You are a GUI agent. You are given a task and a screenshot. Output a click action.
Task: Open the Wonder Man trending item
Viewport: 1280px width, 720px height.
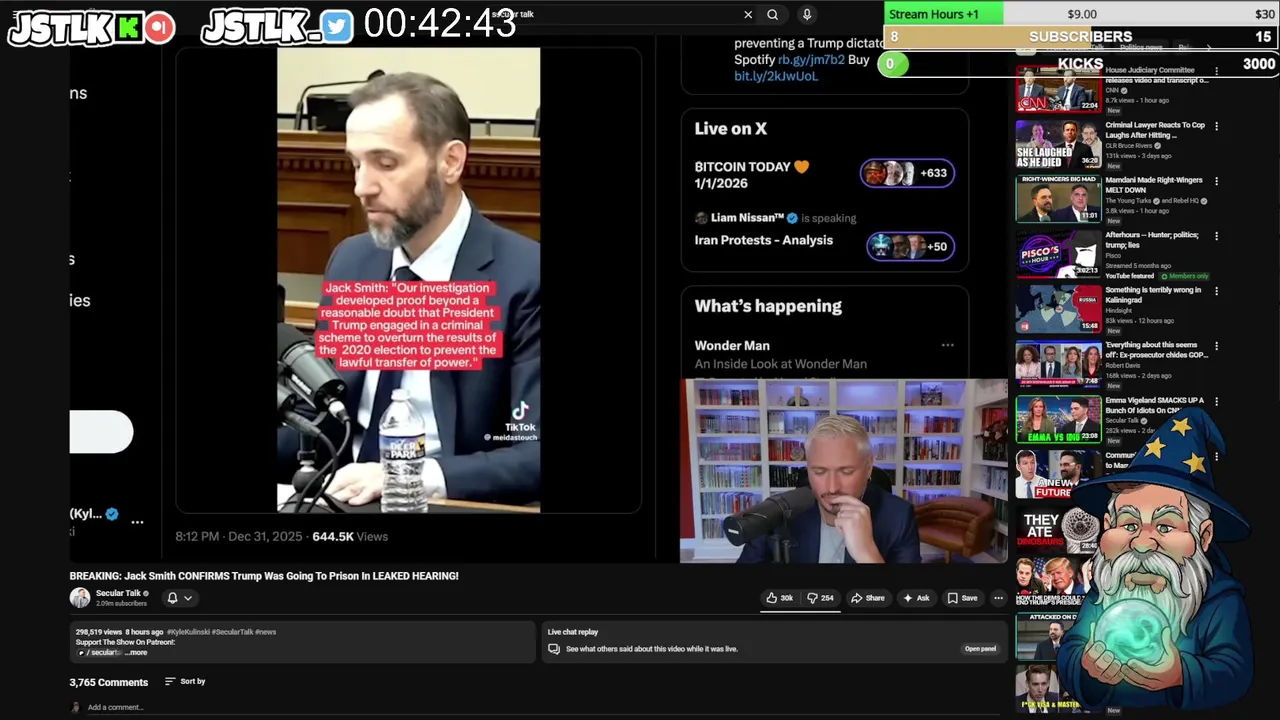(781, 354)
